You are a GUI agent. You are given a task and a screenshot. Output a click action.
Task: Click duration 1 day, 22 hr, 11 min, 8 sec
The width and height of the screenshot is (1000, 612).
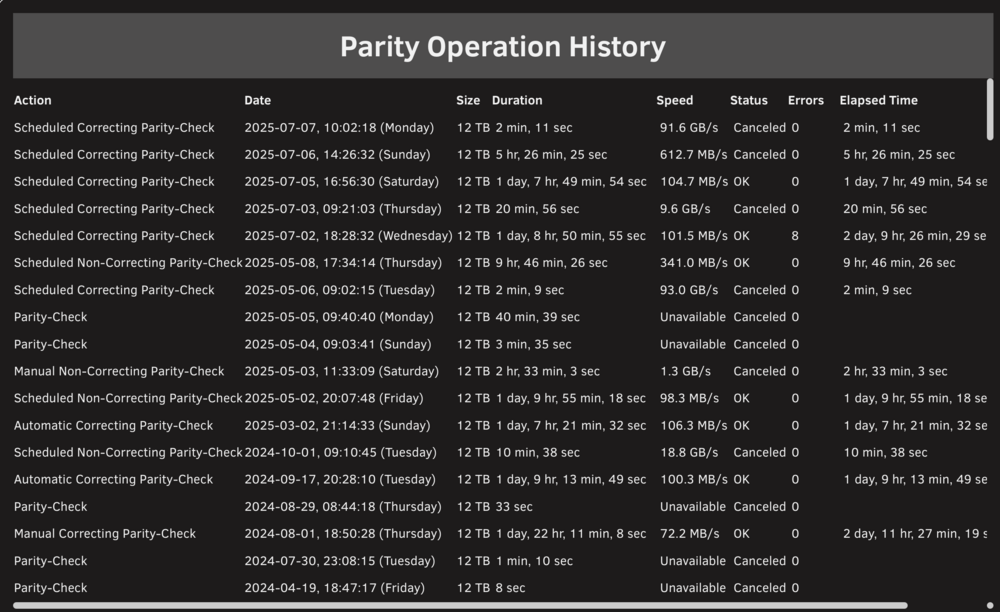pos(571,534)
